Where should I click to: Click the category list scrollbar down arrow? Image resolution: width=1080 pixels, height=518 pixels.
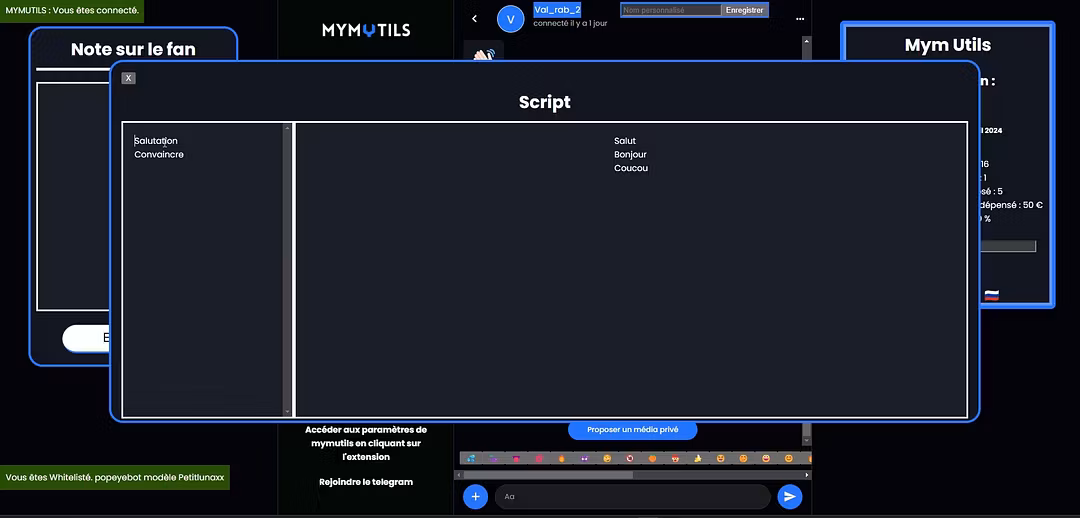tap(287, 412)
